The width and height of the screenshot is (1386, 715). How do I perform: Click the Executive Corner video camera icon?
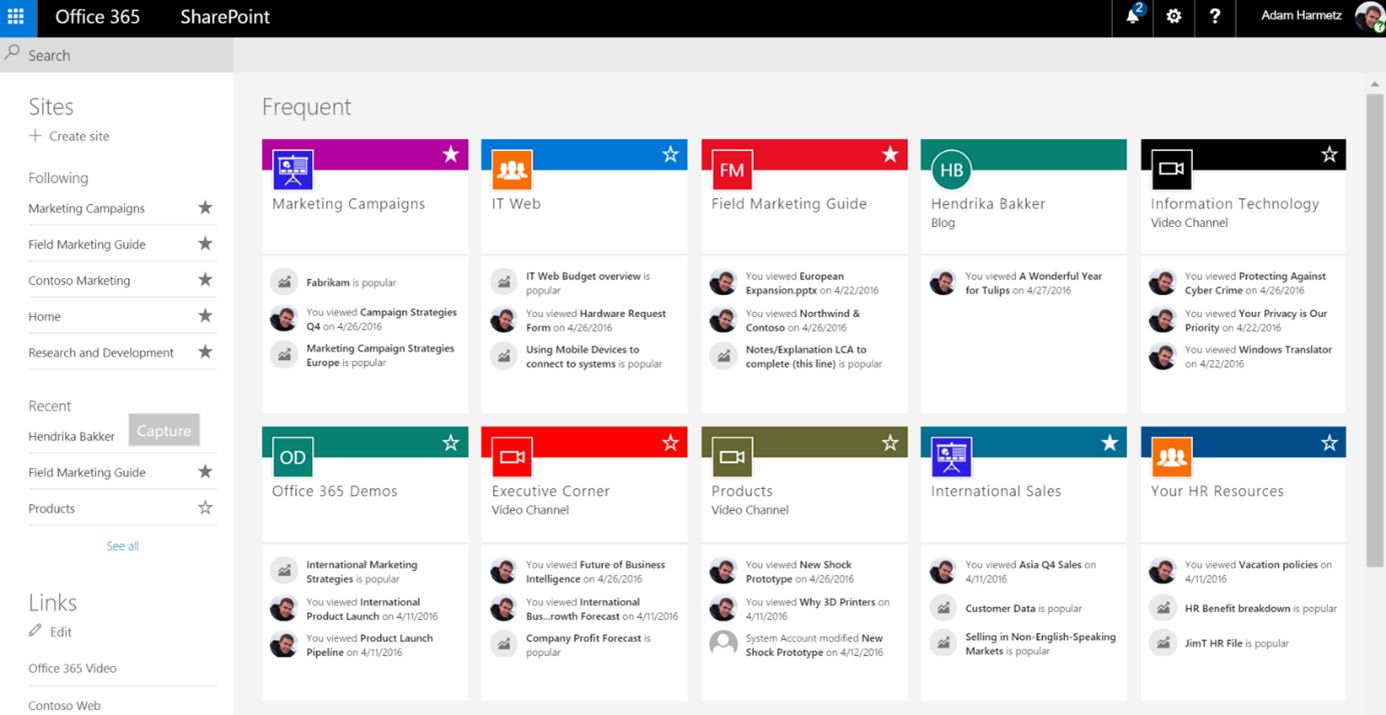[x=512, y=458]
